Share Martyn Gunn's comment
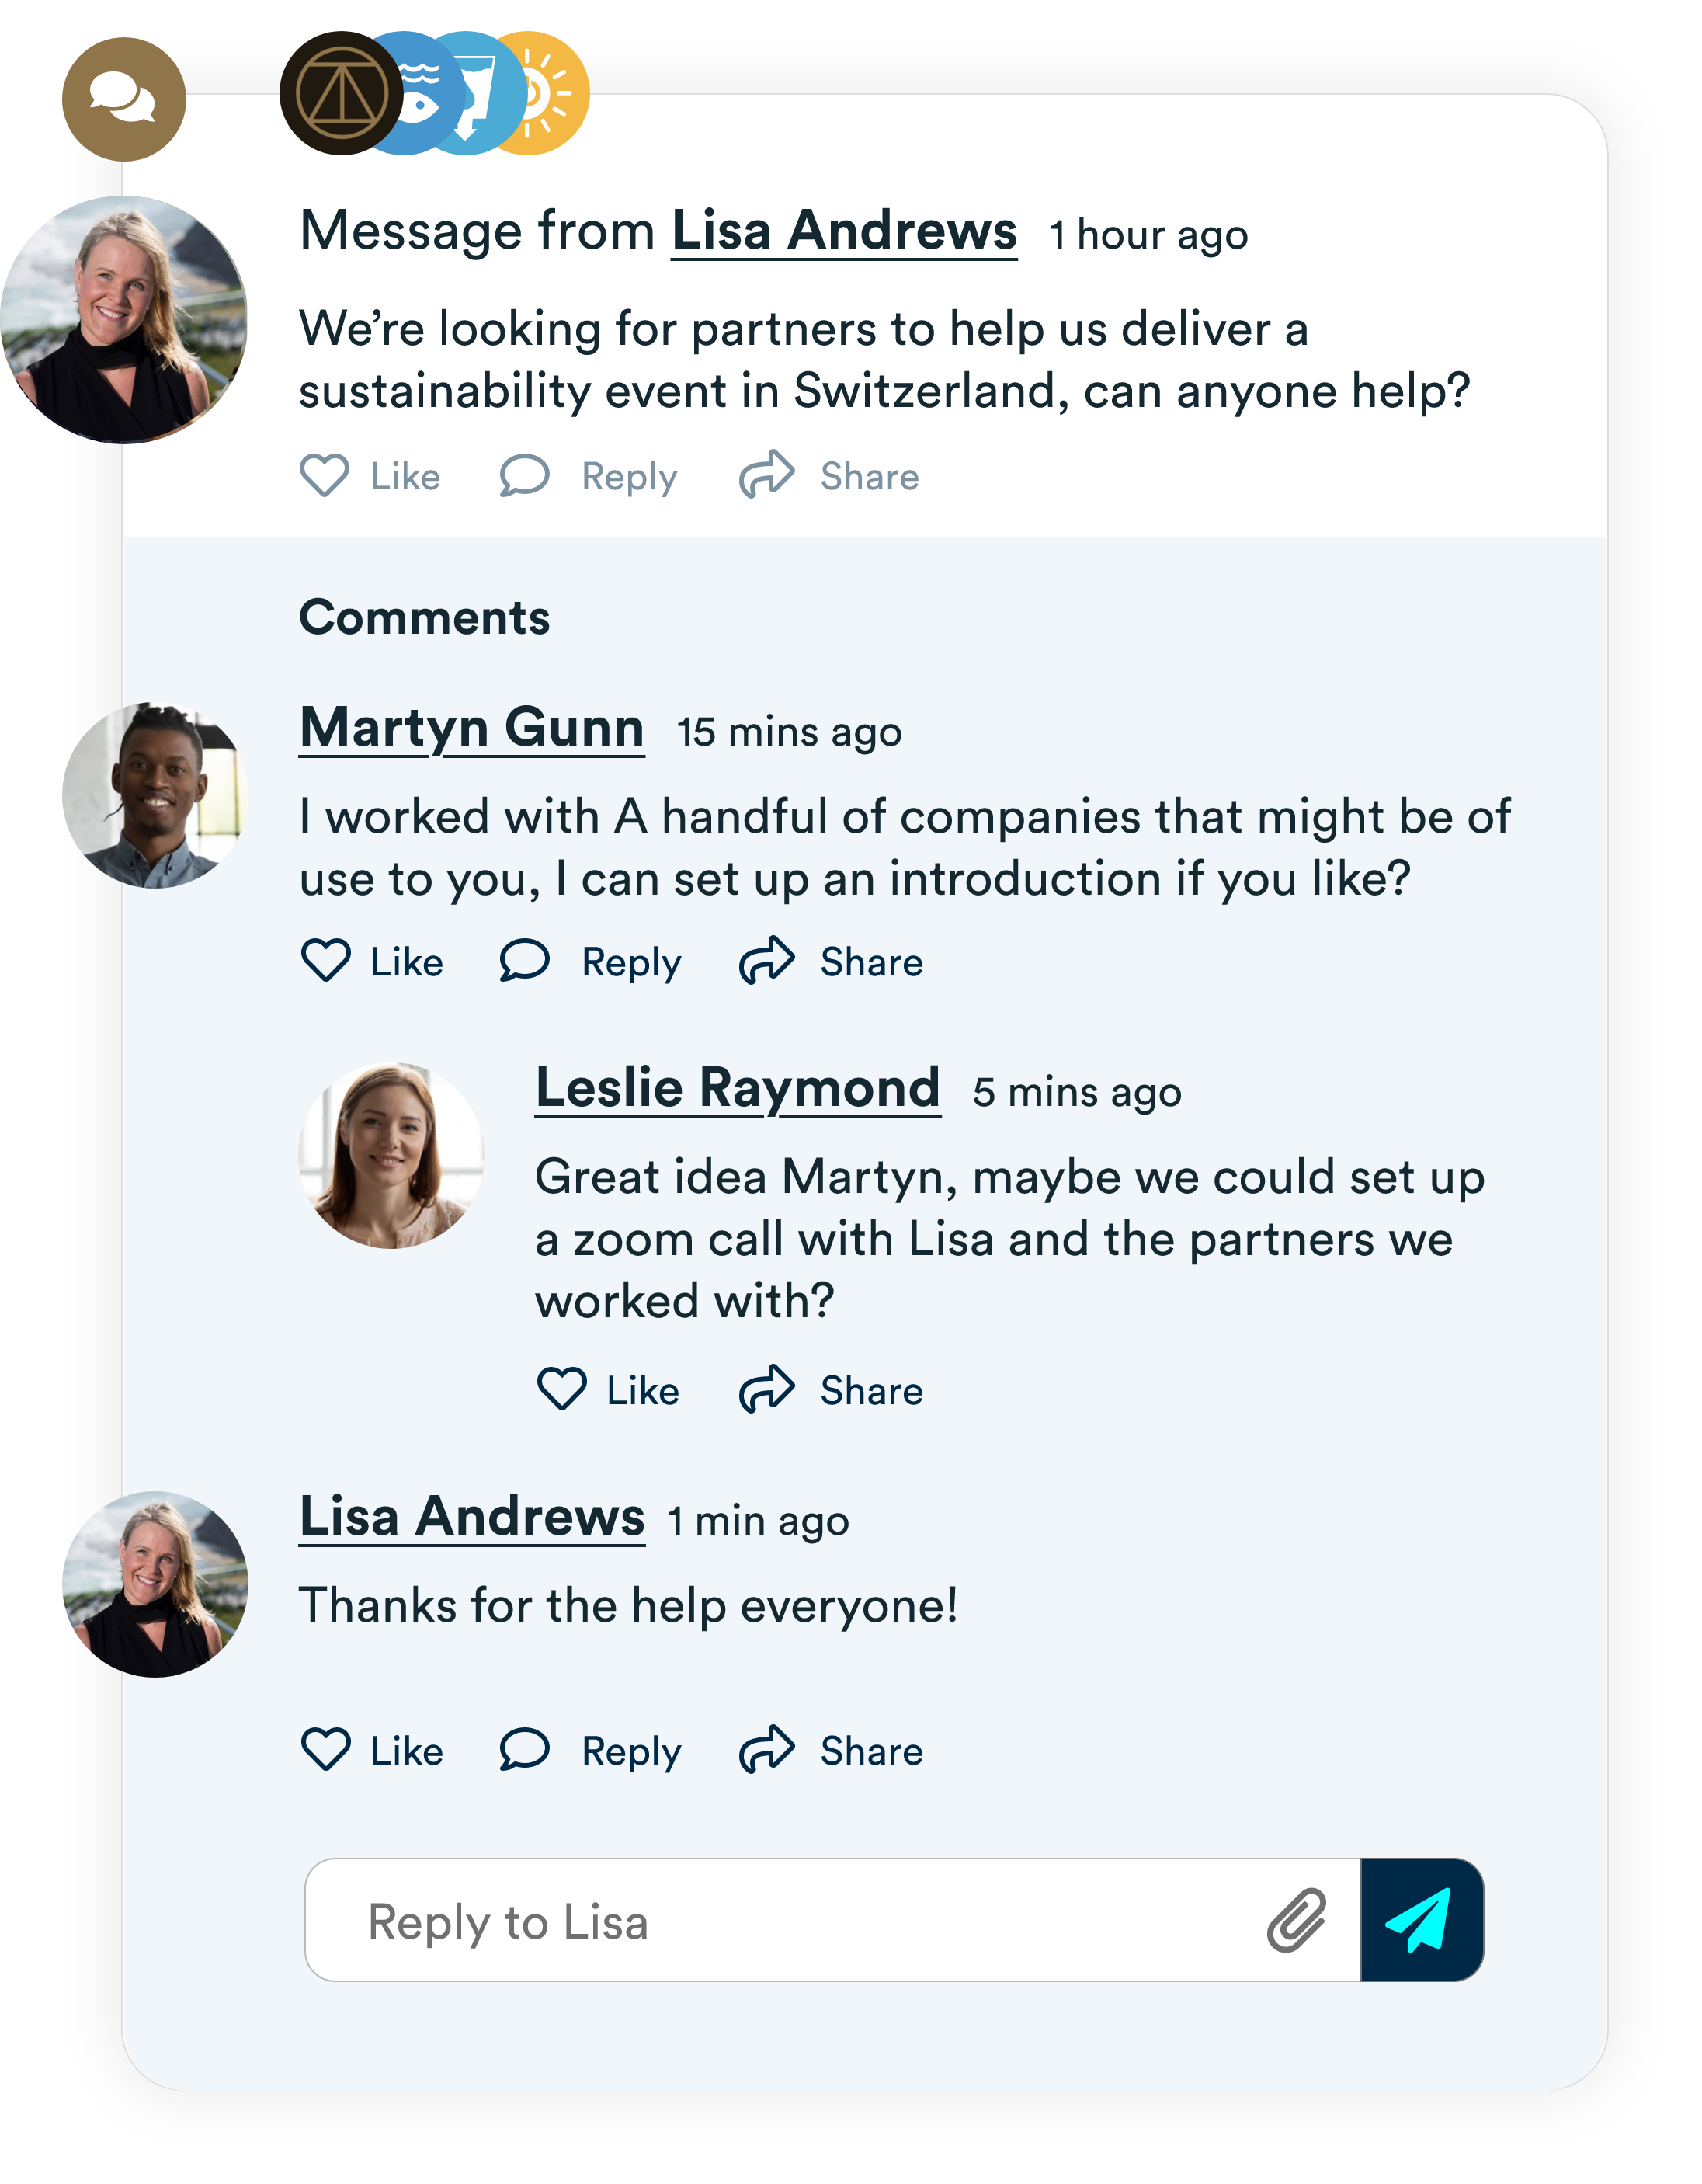This screenshot has width=1702, height=2184. [x=831, y=962]
